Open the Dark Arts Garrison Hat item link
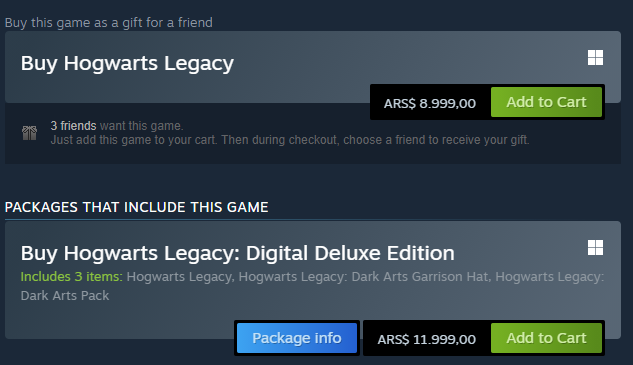633x365 pixels. [363, 277]
